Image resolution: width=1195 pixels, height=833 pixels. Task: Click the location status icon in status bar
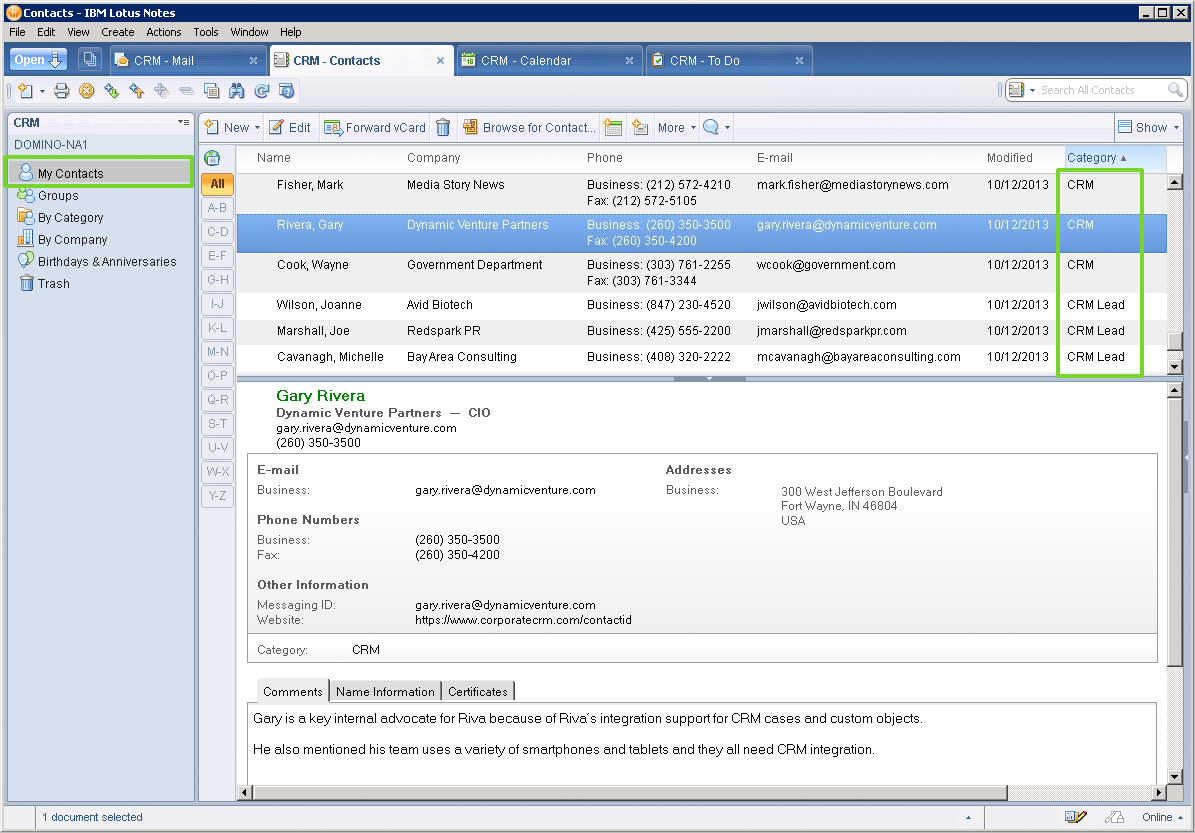coord(1113,817)
